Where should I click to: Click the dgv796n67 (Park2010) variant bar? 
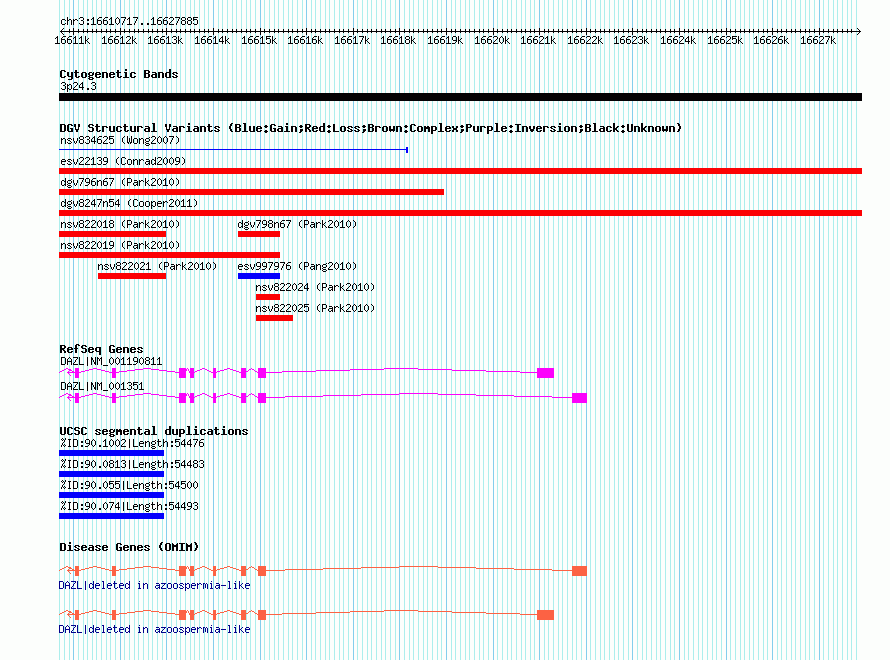(x=251, y=192)
